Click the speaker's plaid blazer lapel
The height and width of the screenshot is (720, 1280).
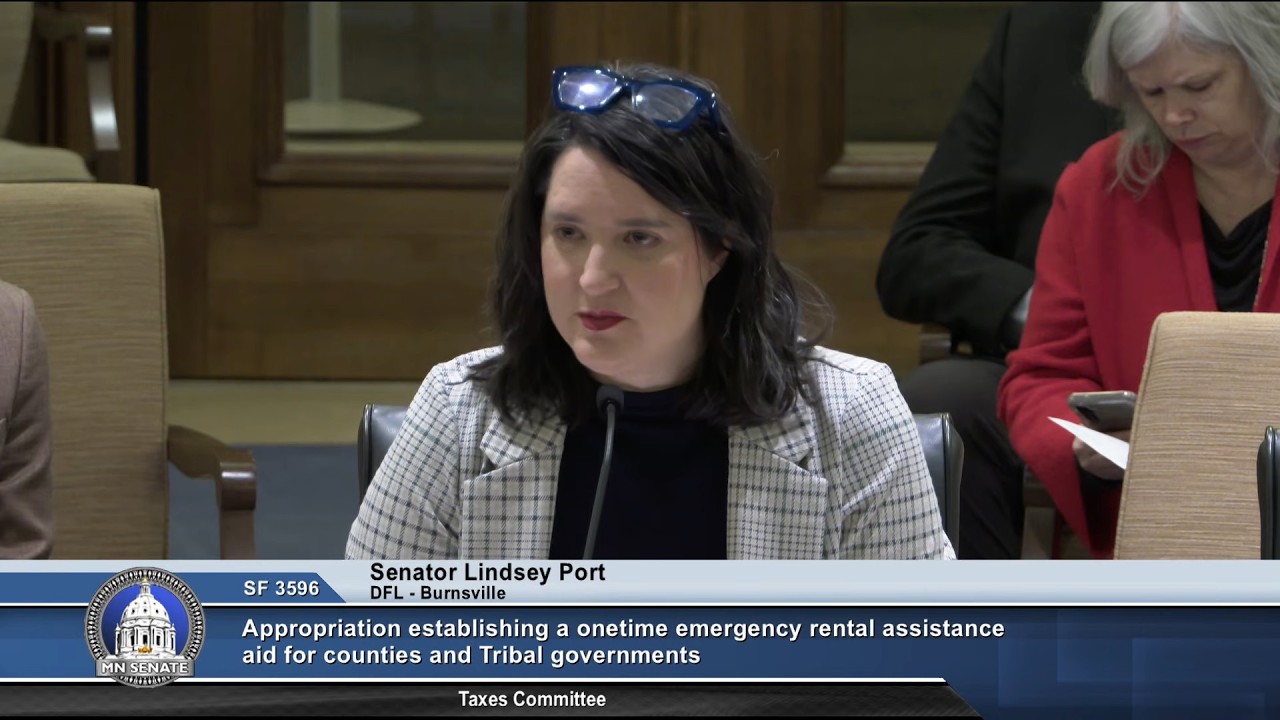pos(515,478)
